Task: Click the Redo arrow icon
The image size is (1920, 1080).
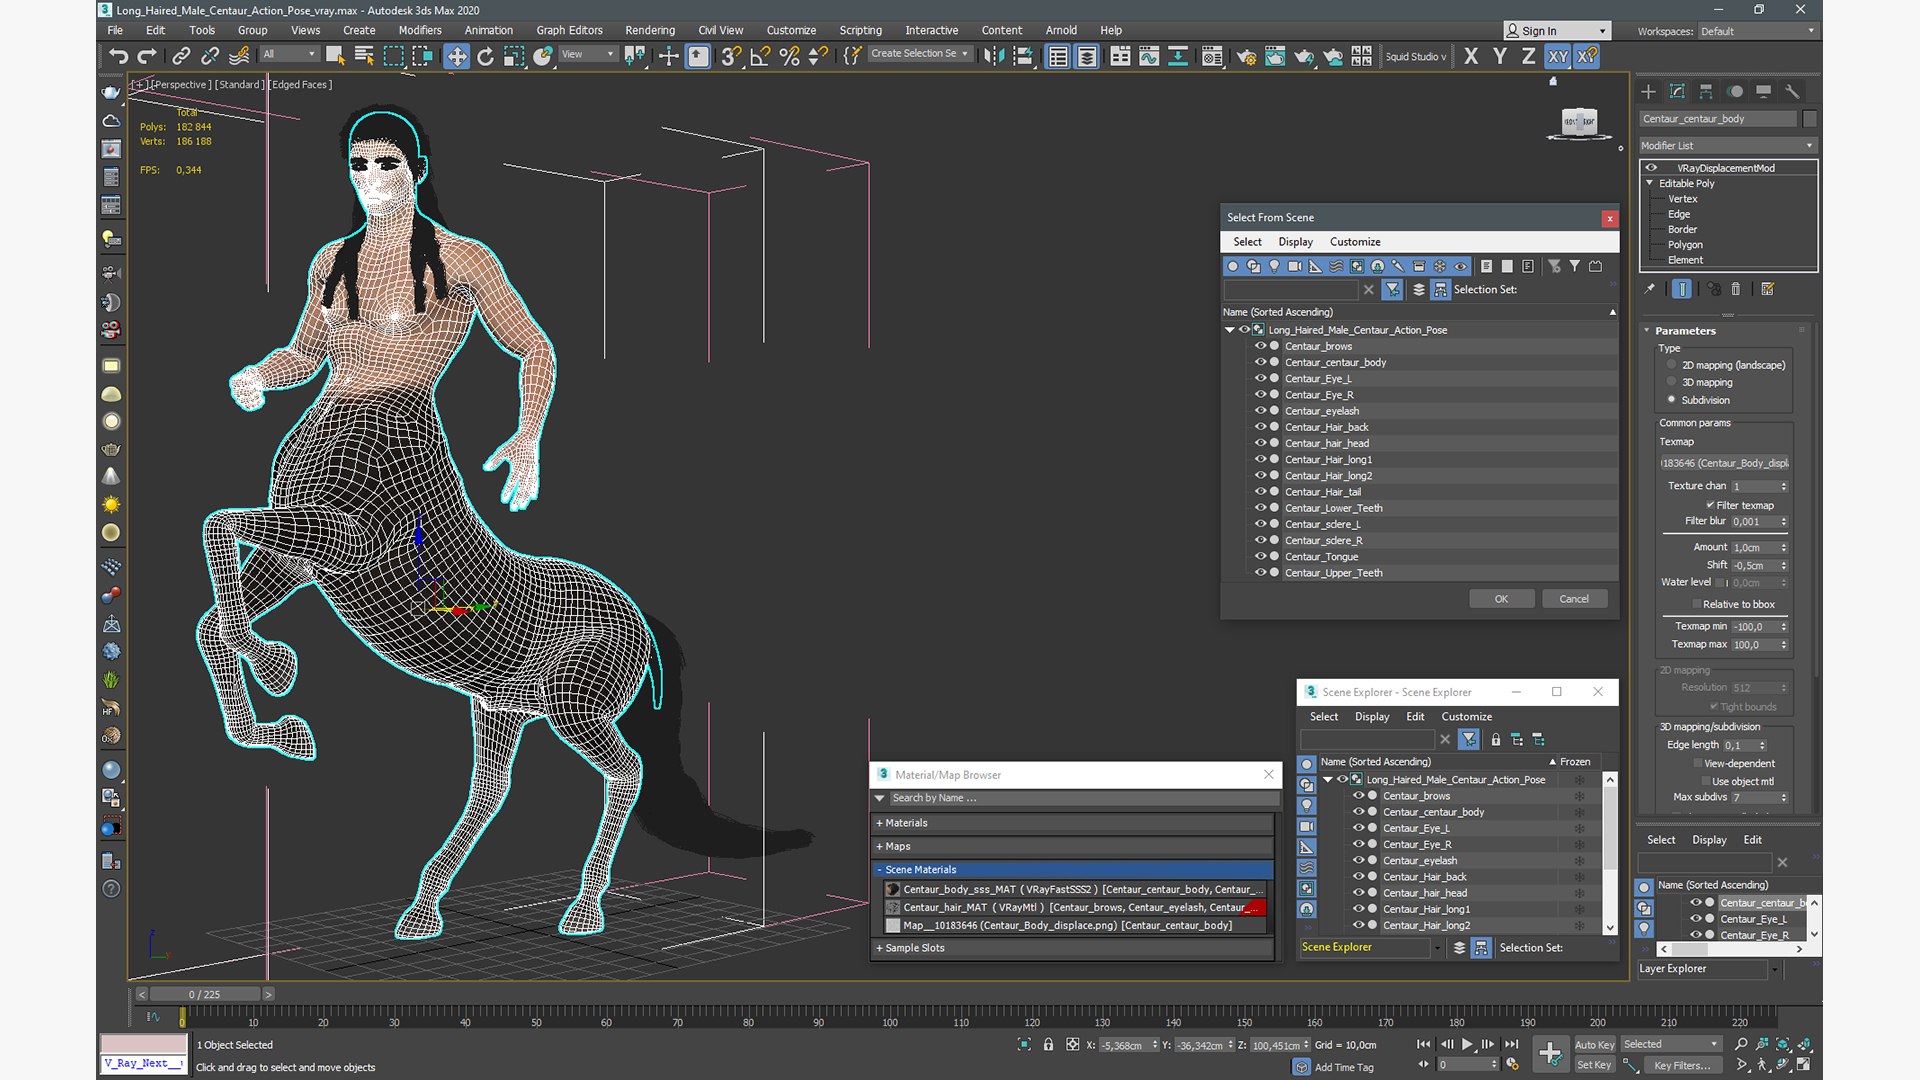Action: (x=147, y=56)
